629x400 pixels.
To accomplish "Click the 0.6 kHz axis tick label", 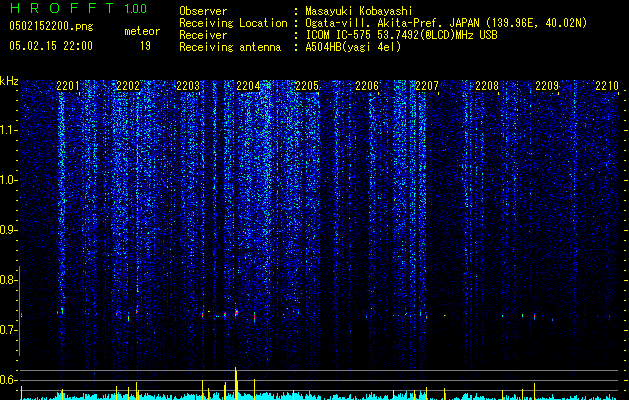I will [9, 380].
